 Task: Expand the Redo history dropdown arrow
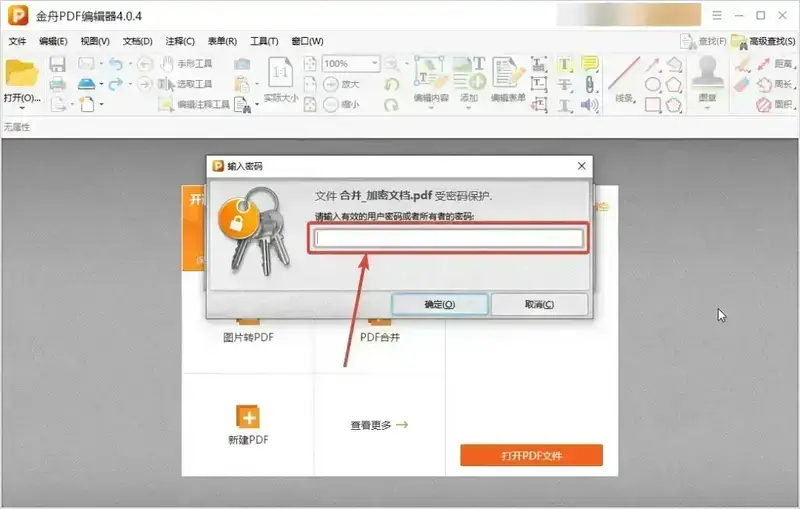pyautogui.click(x=130, y=84)
